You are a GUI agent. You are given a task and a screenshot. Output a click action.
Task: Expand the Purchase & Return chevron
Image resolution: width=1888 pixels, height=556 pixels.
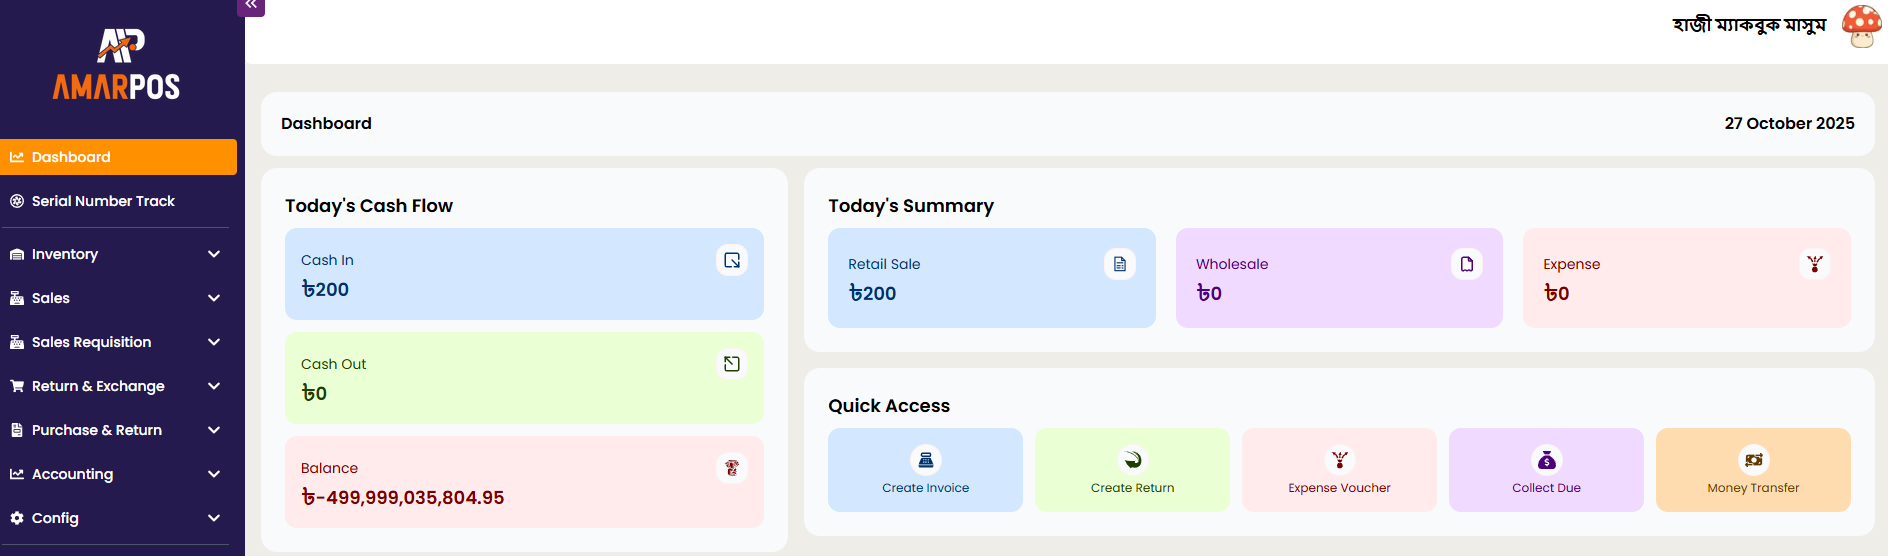tap(214, 430)
